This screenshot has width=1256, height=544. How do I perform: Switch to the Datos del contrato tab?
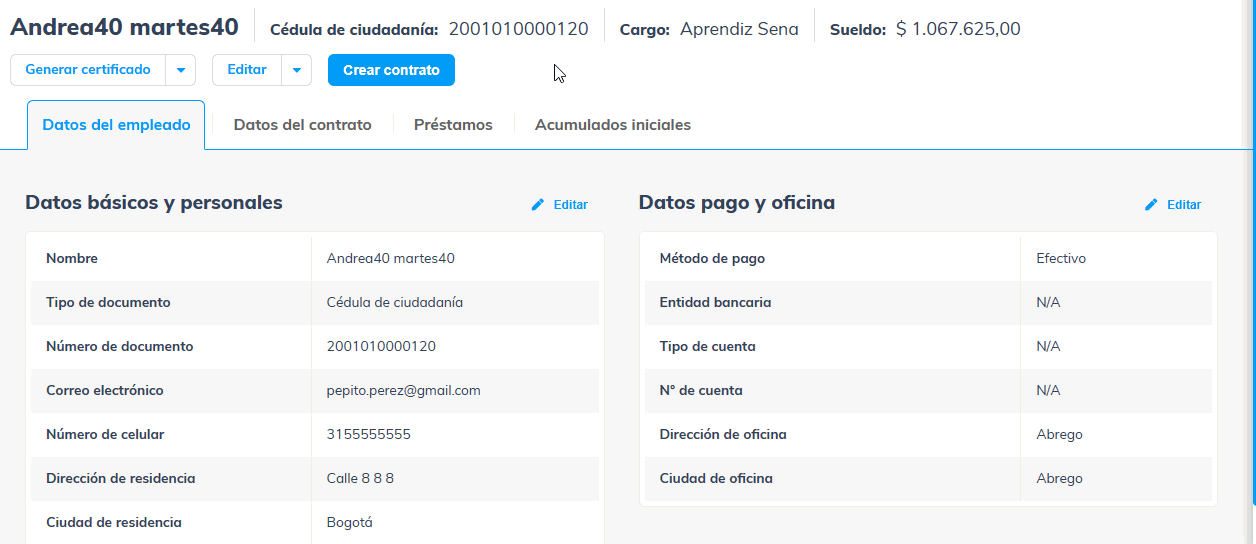[x=302, y=125]
